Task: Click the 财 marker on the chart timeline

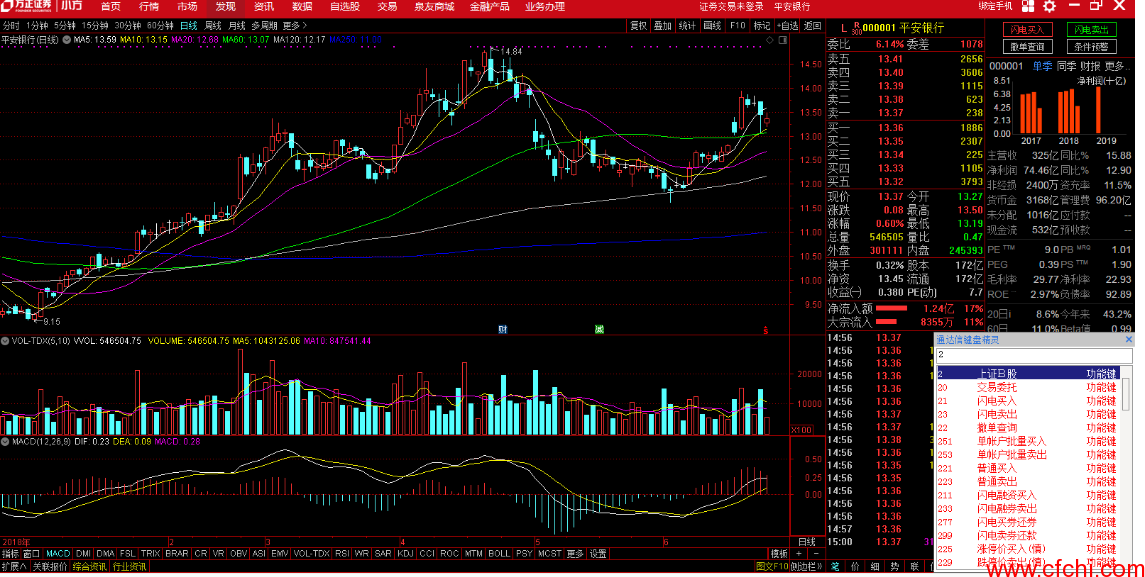Action: pos(502,329)
